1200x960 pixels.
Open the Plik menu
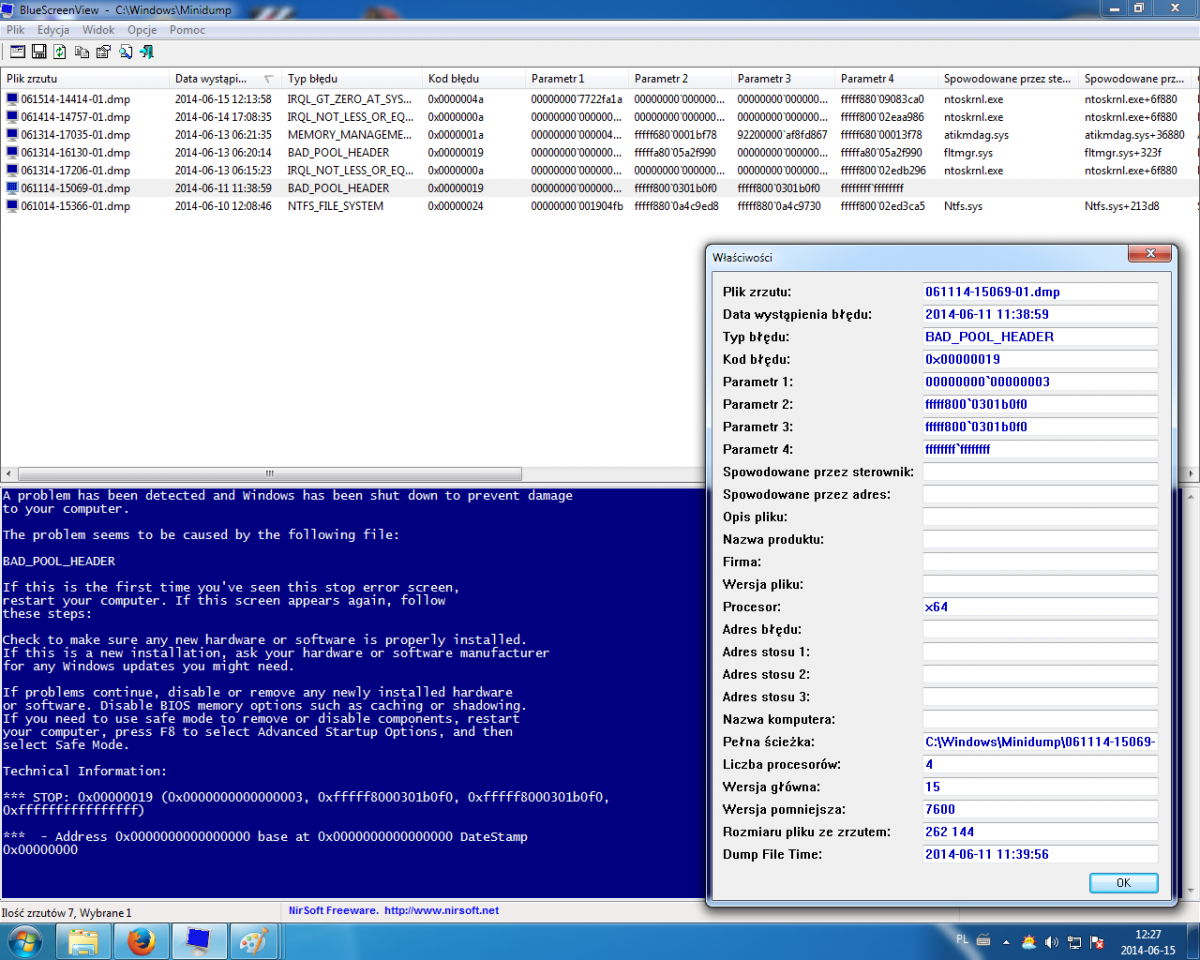(x=15, y=30)
